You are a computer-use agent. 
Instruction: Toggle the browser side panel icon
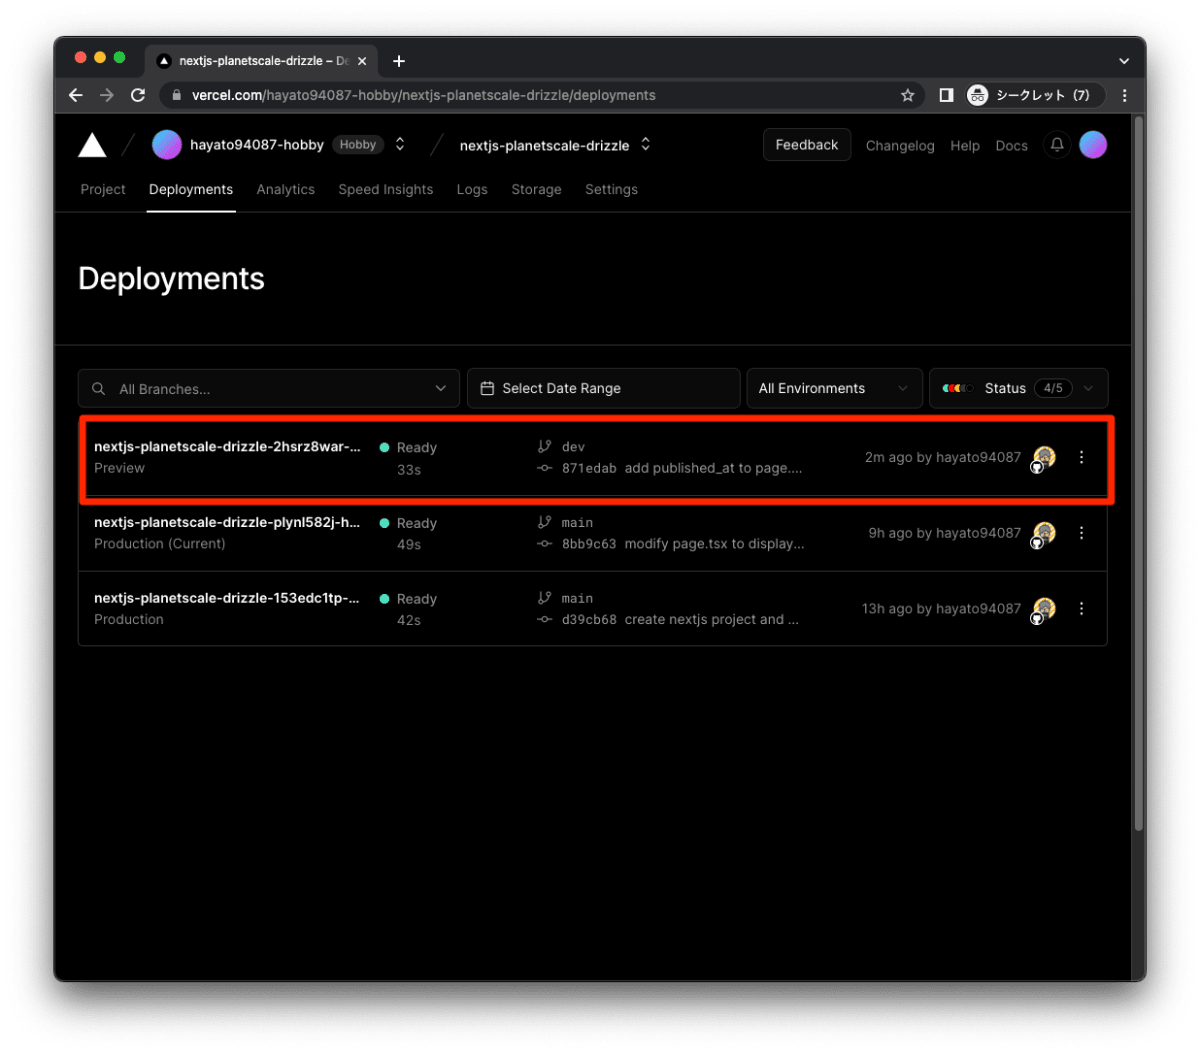tap(946, 95)
